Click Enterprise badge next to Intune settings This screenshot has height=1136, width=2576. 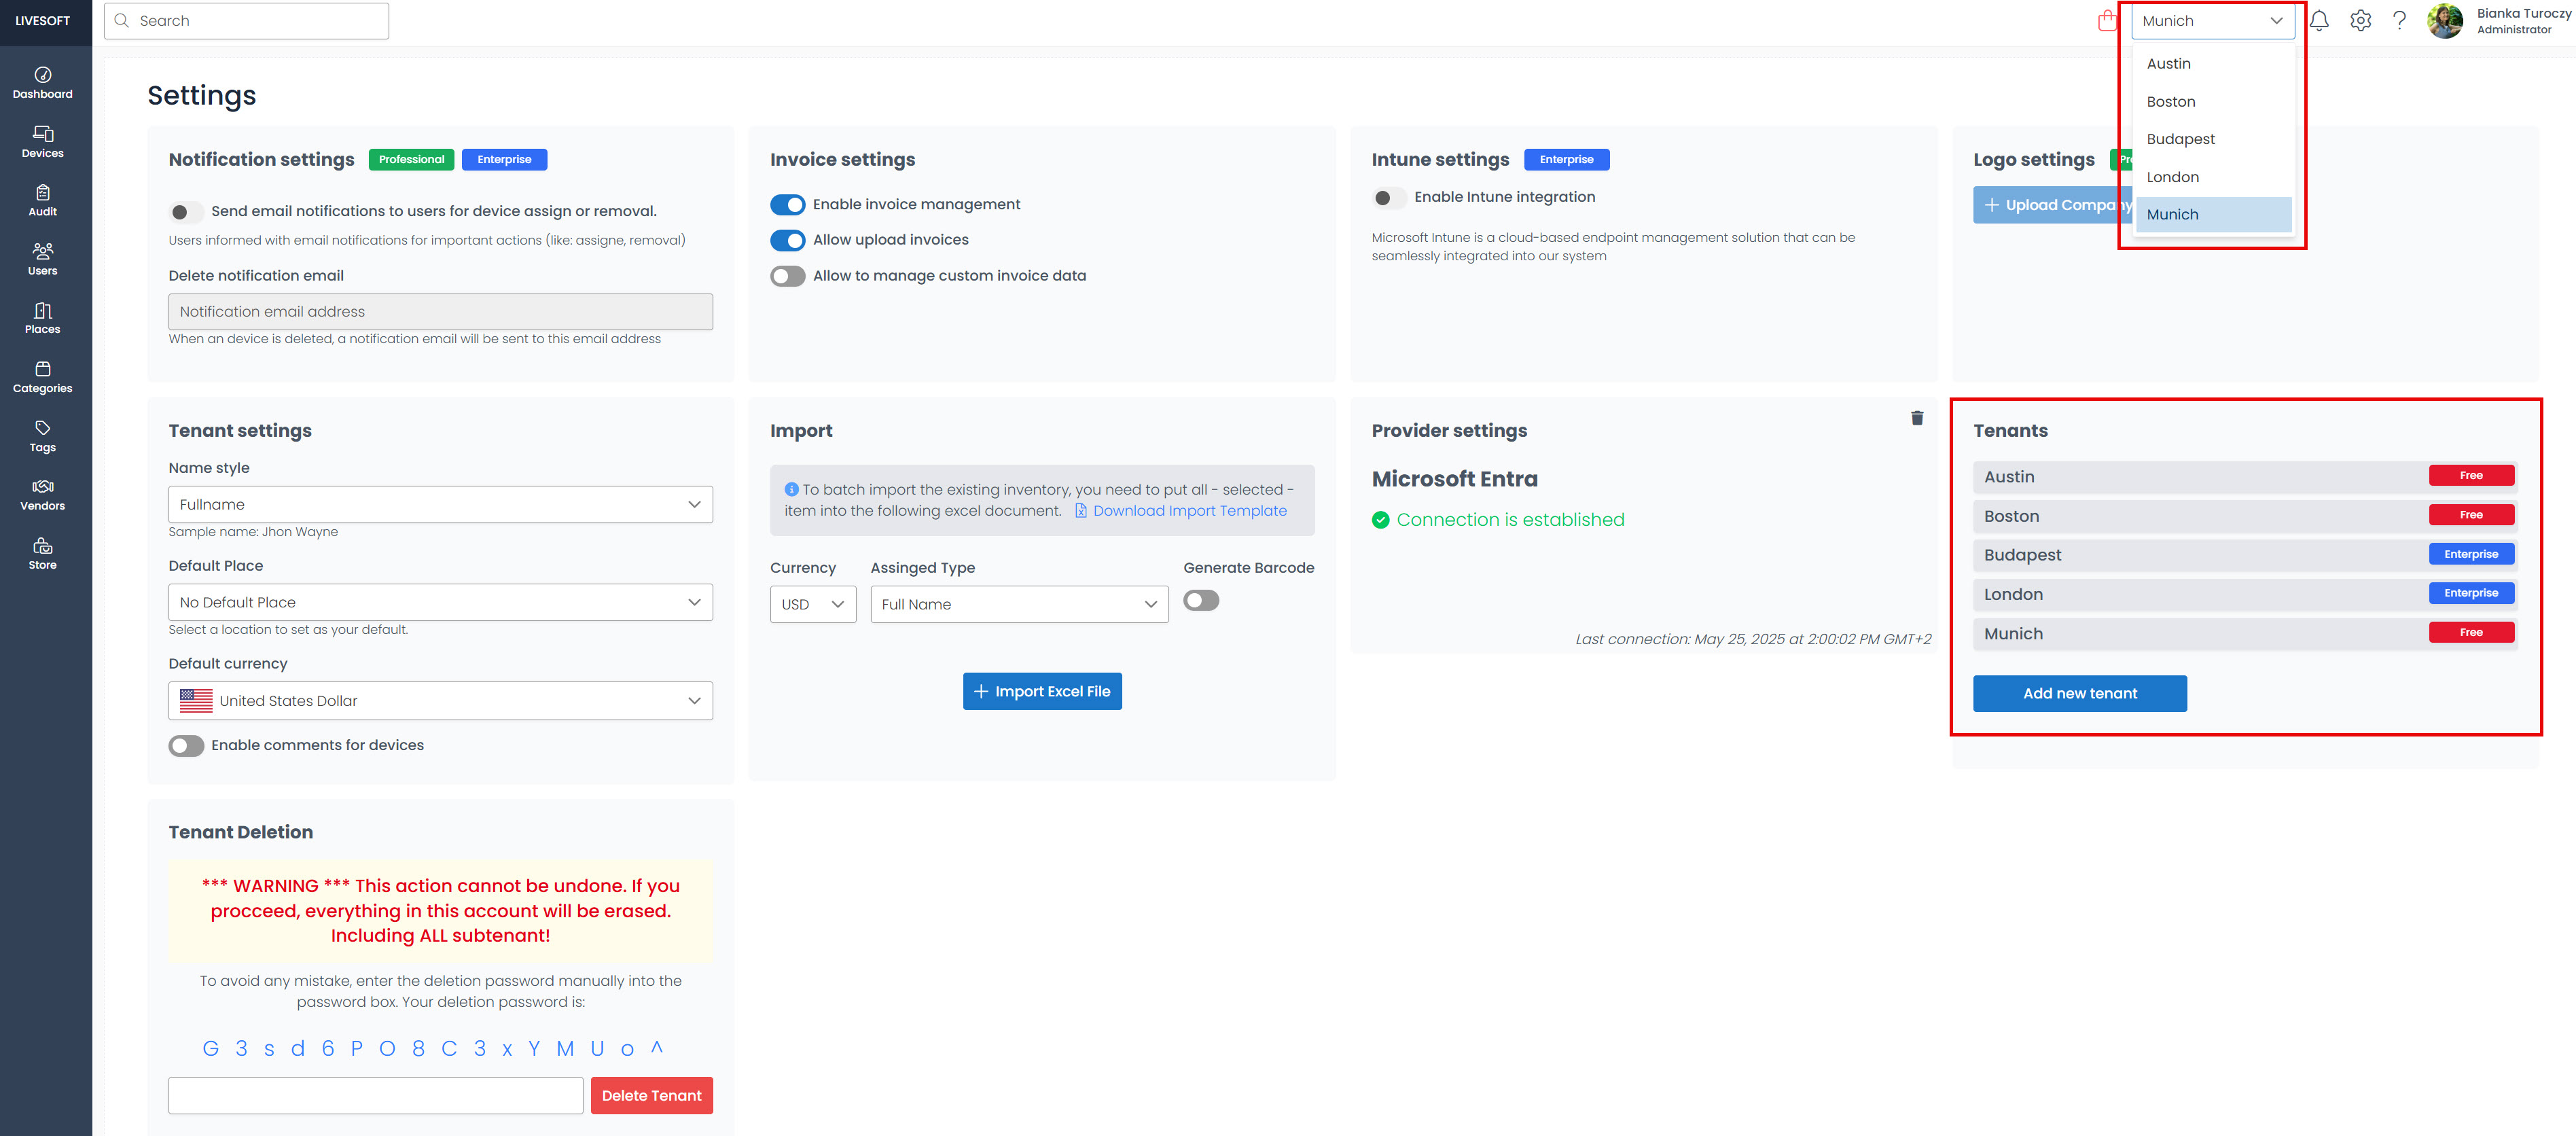(1566, 160)
